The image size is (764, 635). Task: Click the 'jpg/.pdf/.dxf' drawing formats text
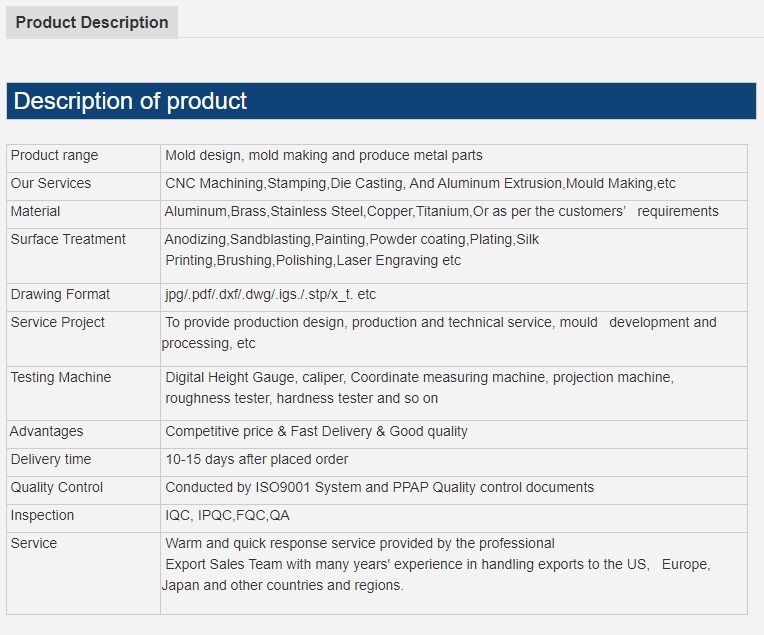coord(270,295)
